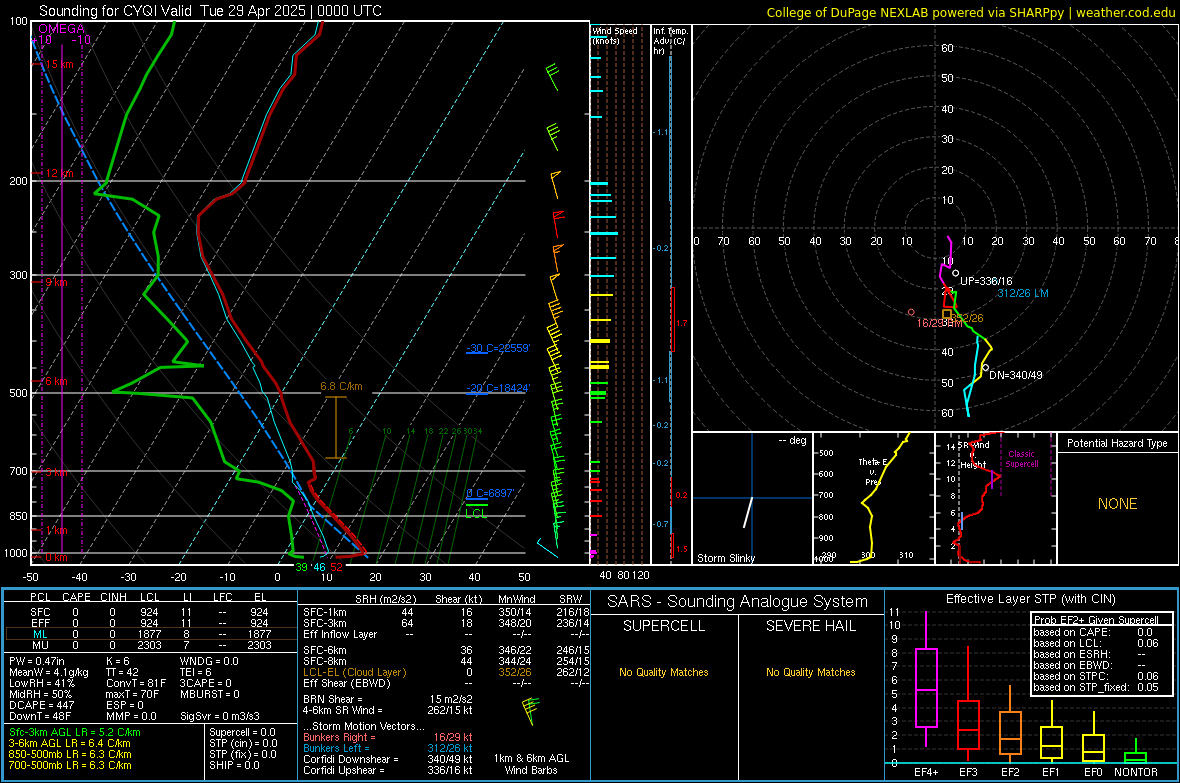Click the 'BRN Shear =' row

pyautogui.click(x=388, y=699)
